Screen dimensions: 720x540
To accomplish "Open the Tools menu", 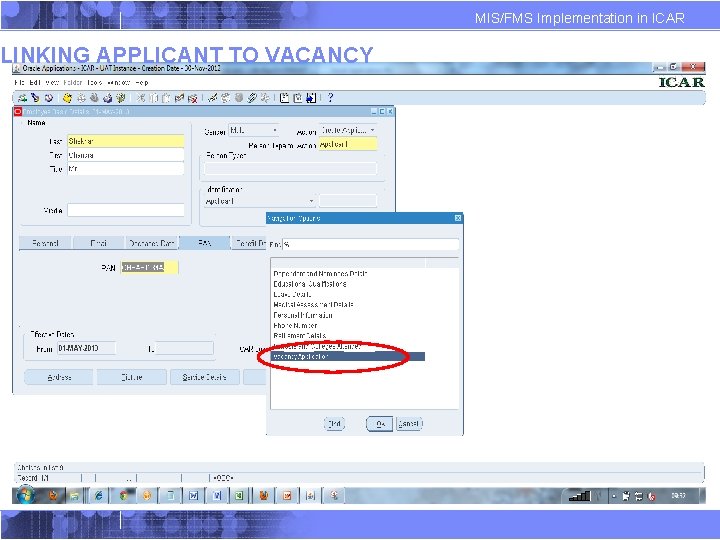I will coord(94,83).
